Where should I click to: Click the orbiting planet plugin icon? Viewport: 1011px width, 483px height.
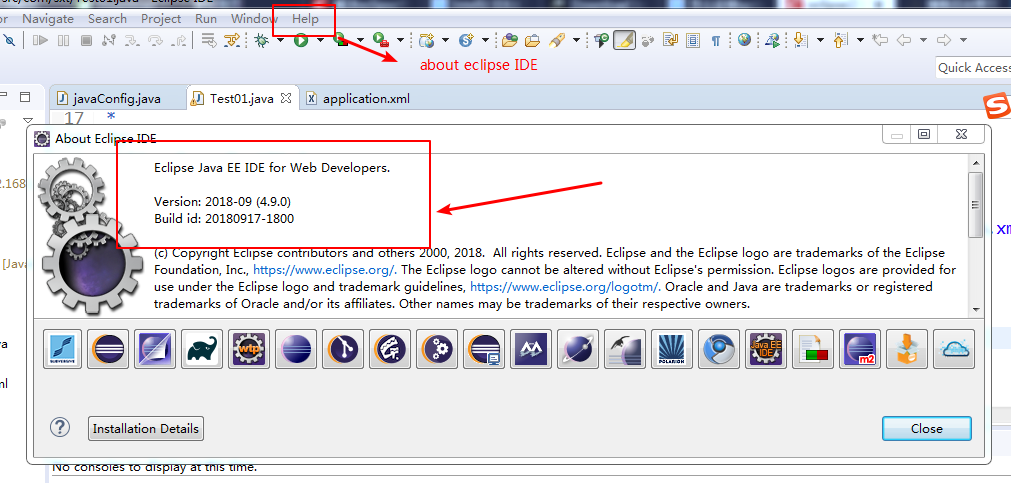[x=578, y=349]
